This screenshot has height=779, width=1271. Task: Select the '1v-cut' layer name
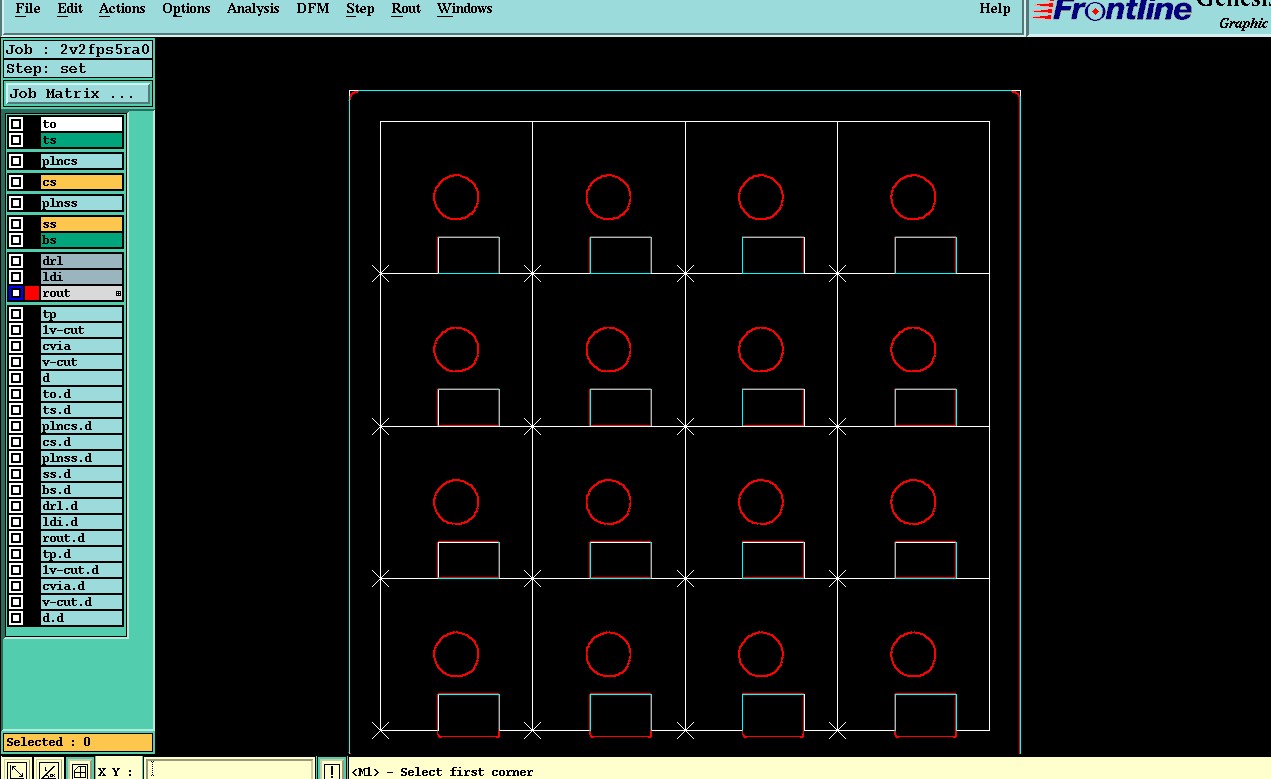tap(82, 331)
